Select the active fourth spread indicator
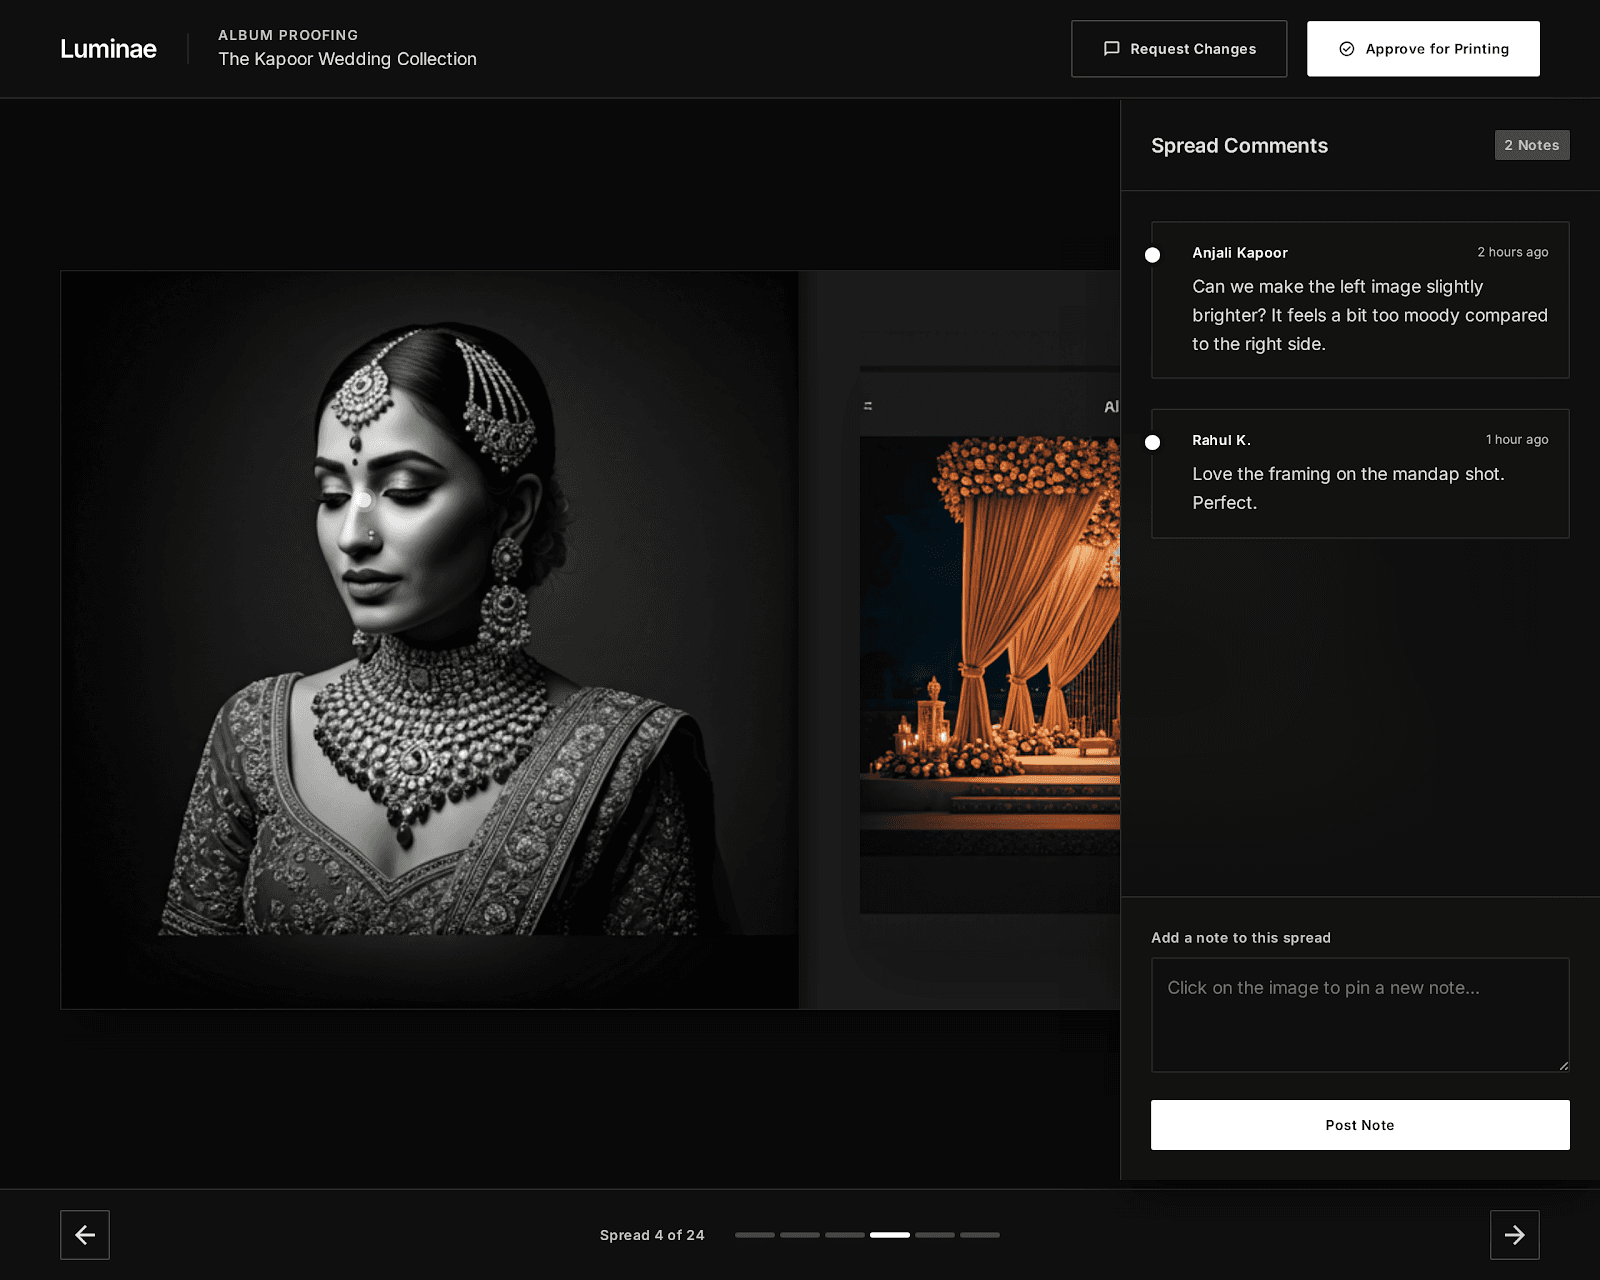The height and width of the screenshot is (1280, 1600). click(x=890, y=1235)
